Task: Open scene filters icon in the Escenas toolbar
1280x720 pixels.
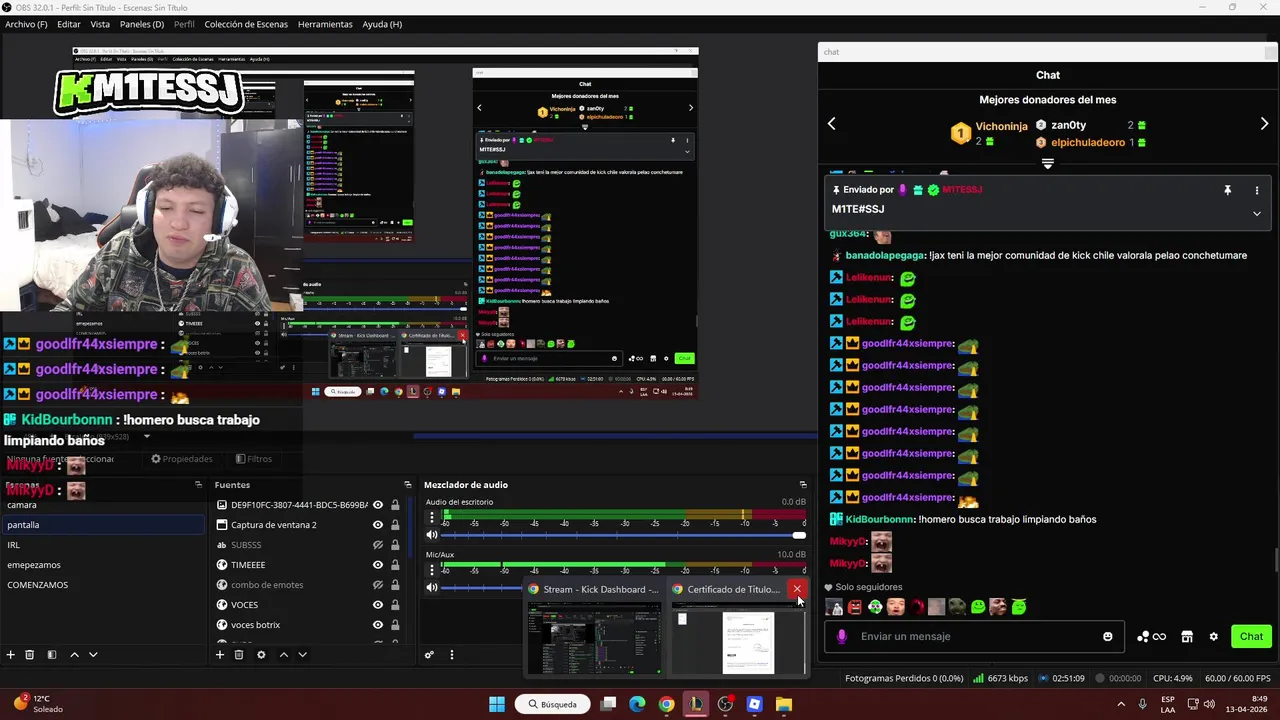Action: 52,655
